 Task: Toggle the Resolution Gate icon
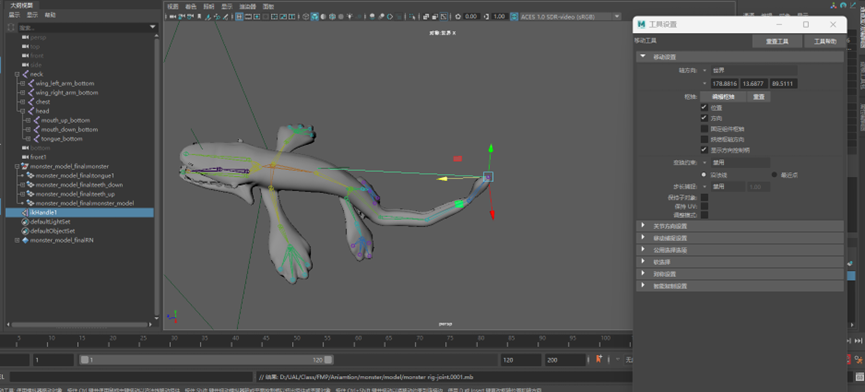coord(257,17)
